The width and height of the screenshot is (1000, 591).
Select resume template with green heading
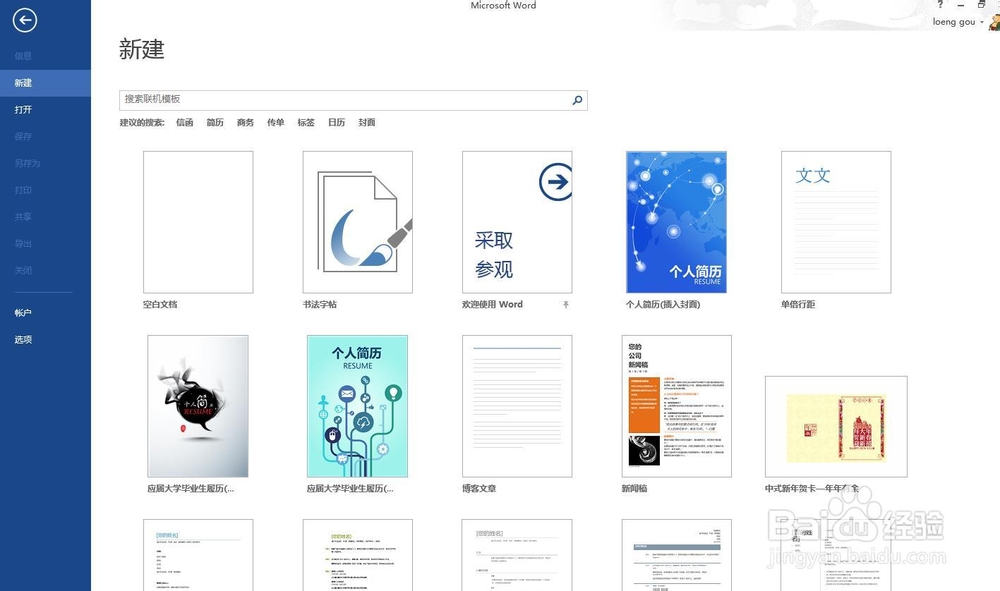pyautogui.click(x=358, y=555)
